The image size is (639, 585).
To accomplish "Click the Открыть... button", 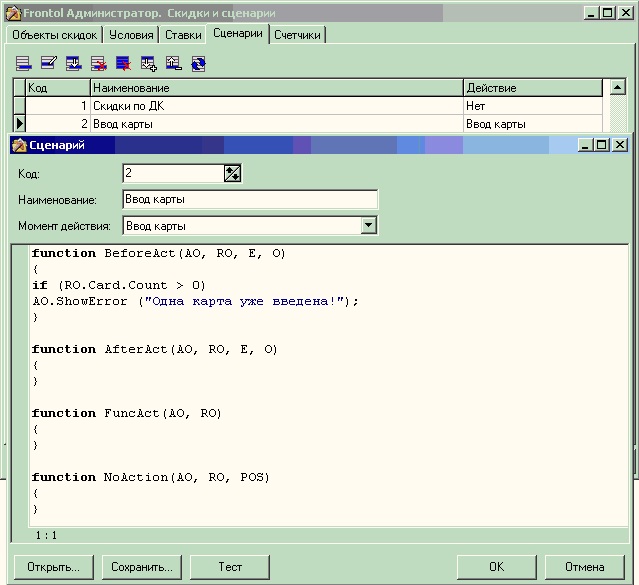I will [x=53, y=567].
